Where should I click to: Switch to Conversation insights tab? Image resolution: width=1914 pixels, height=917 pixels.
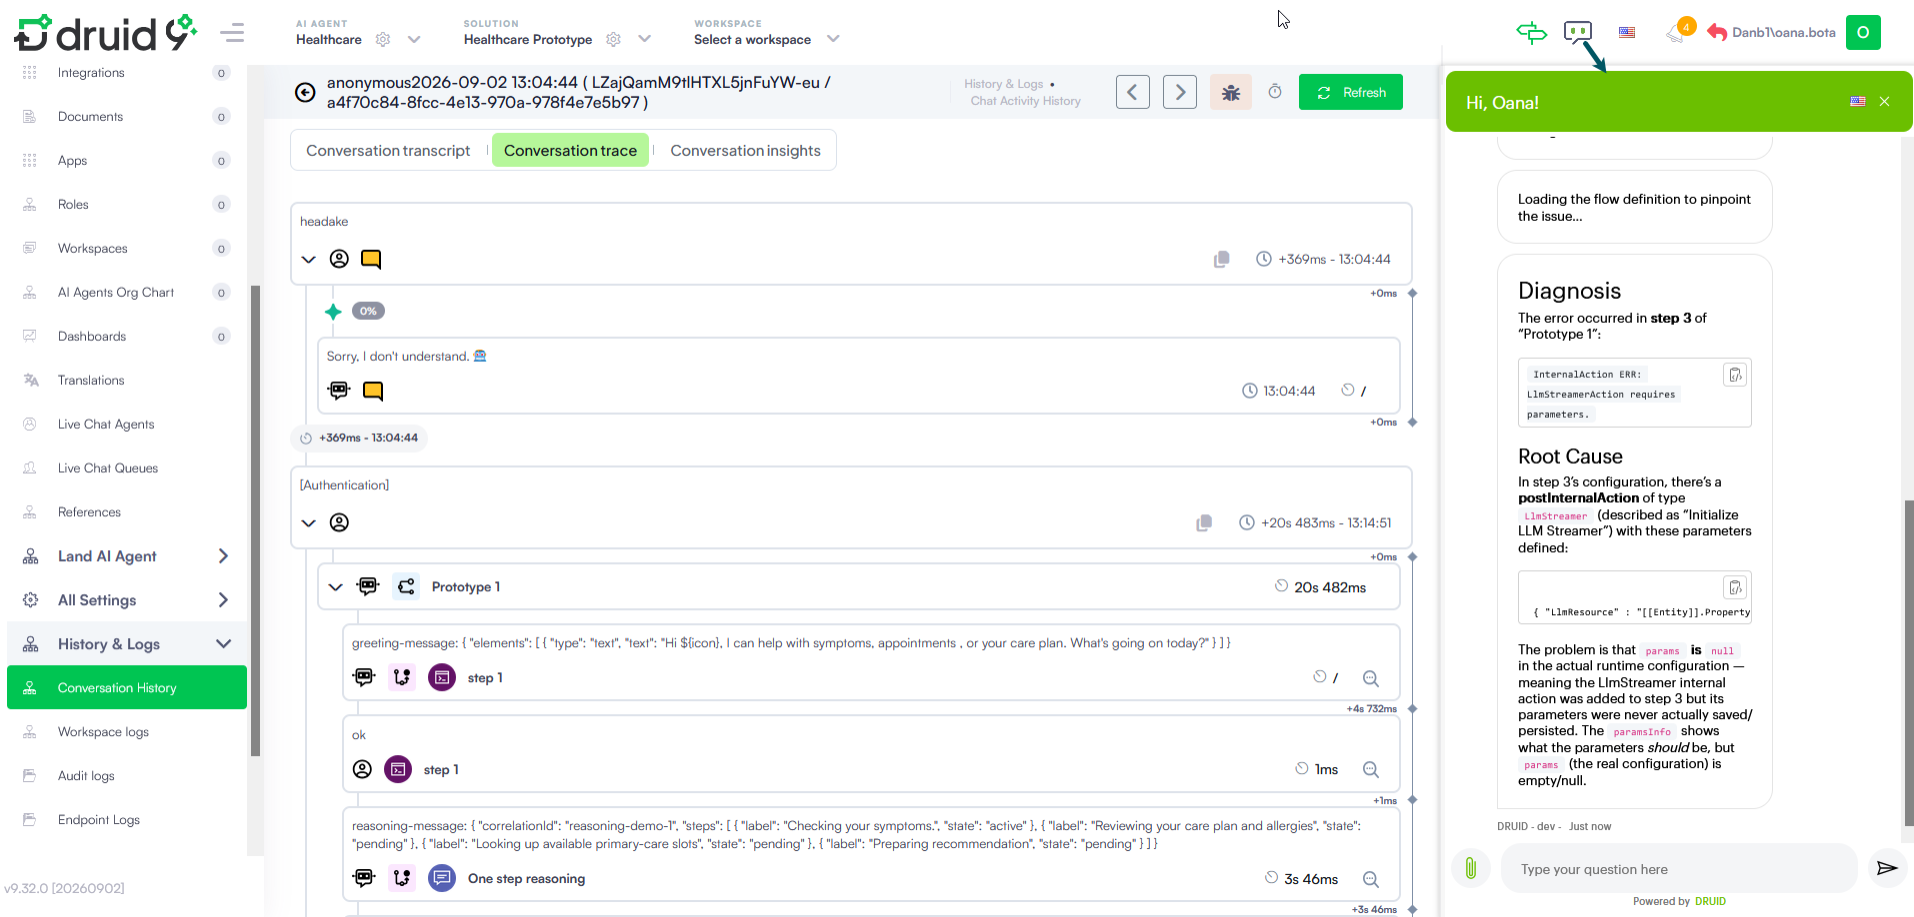745,151
